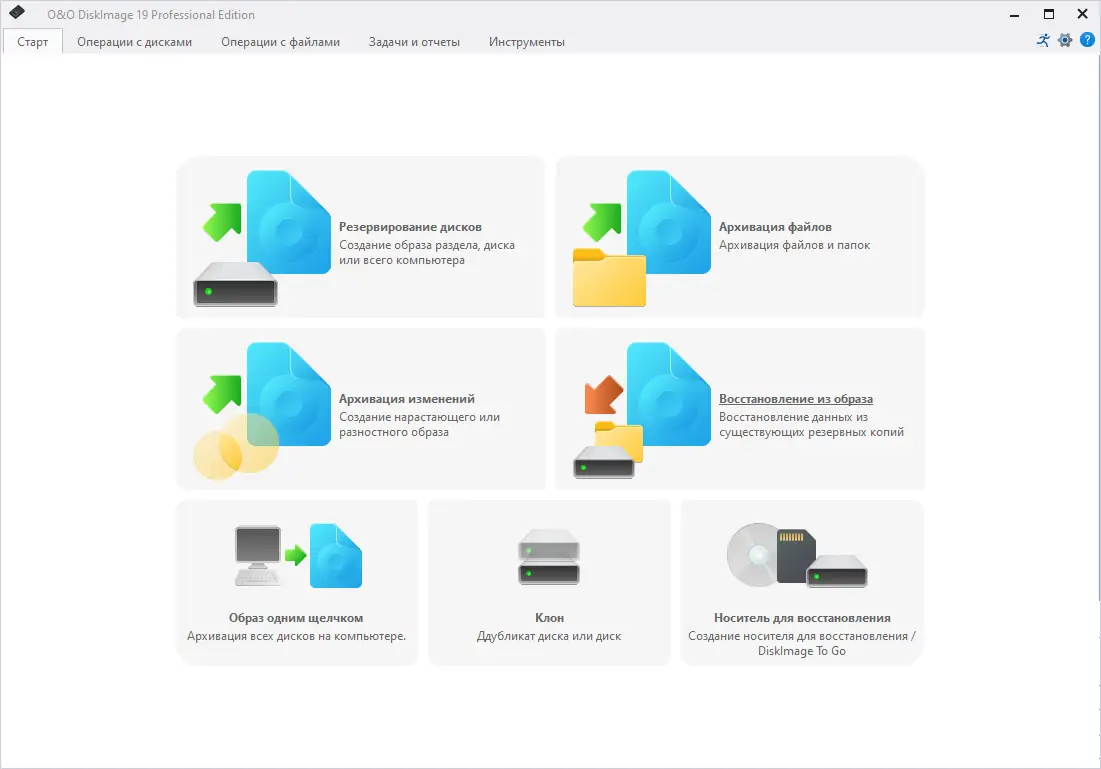Viewport: 1101px width, 769px height.
Task: Open Образ одним щелчком one-click imaging
Action: tap(297, 582)
